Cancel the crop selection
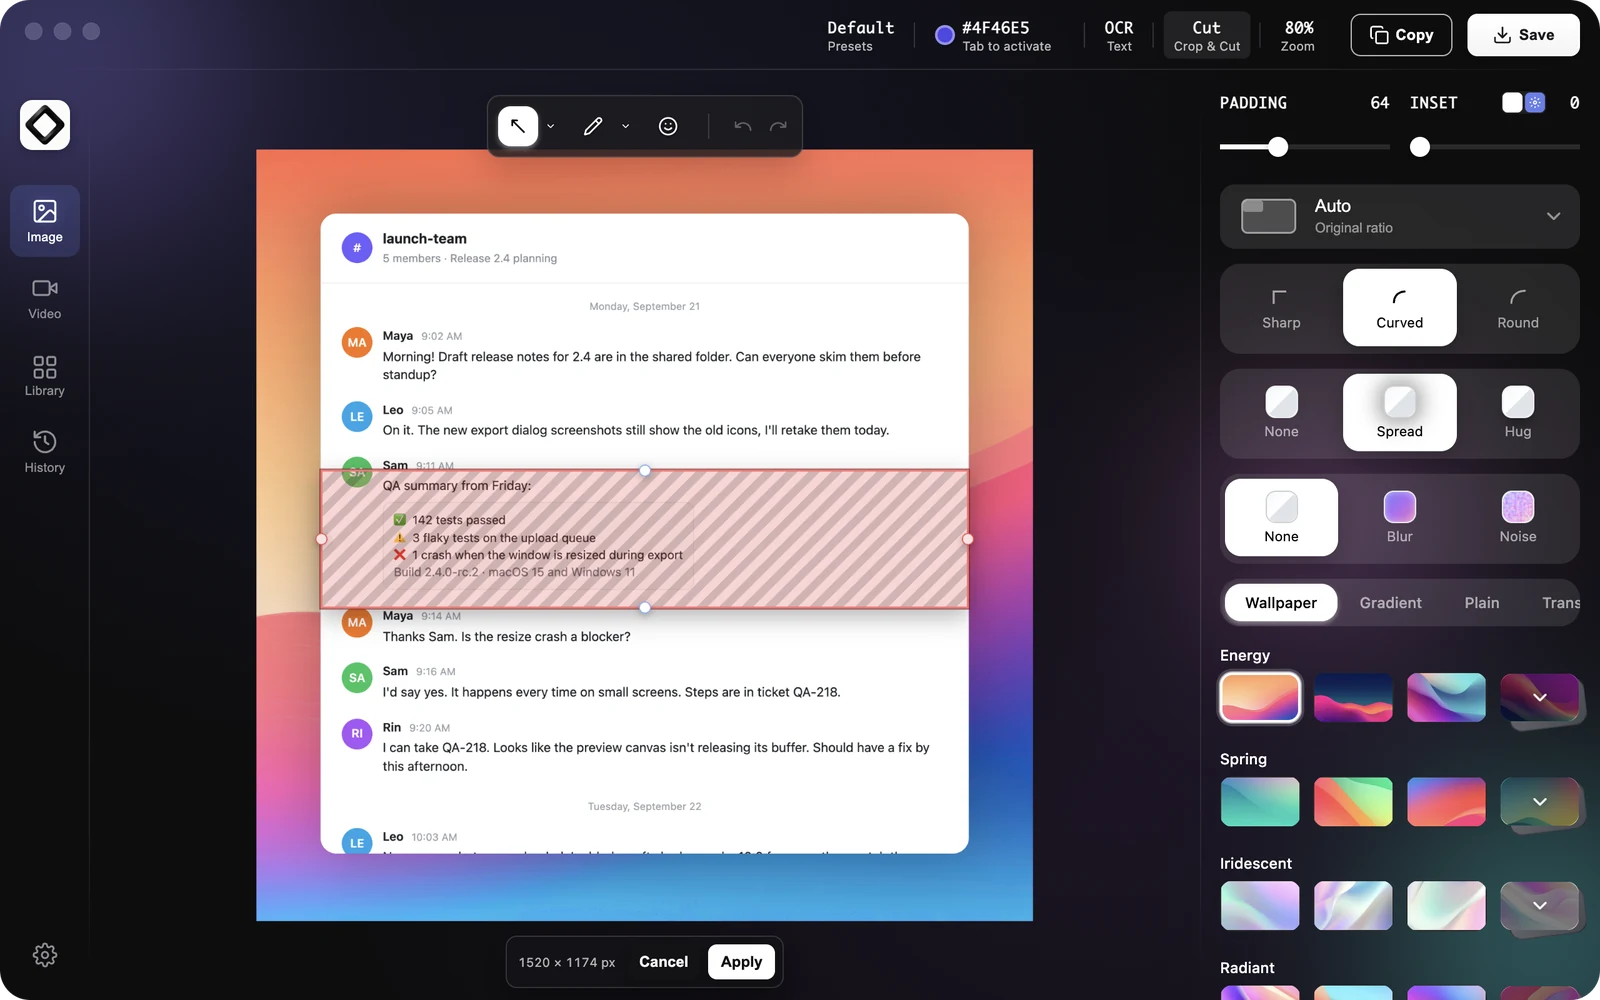Viewport: 1600px width, 1000px height. coord(664,962)
